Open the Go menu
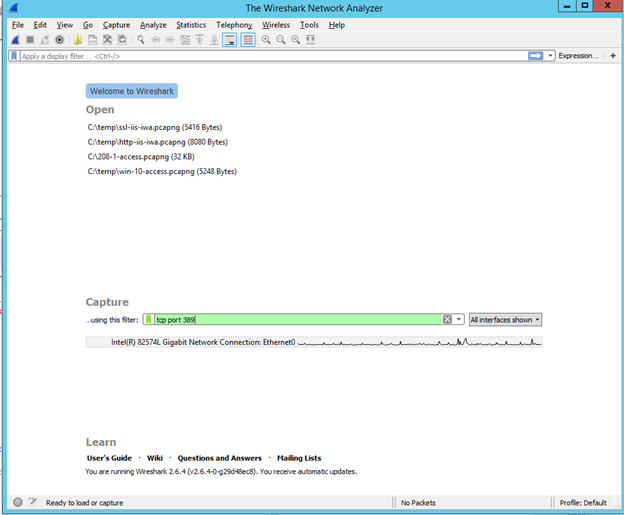This screenshot has height=515, width=624. (88, 25)
